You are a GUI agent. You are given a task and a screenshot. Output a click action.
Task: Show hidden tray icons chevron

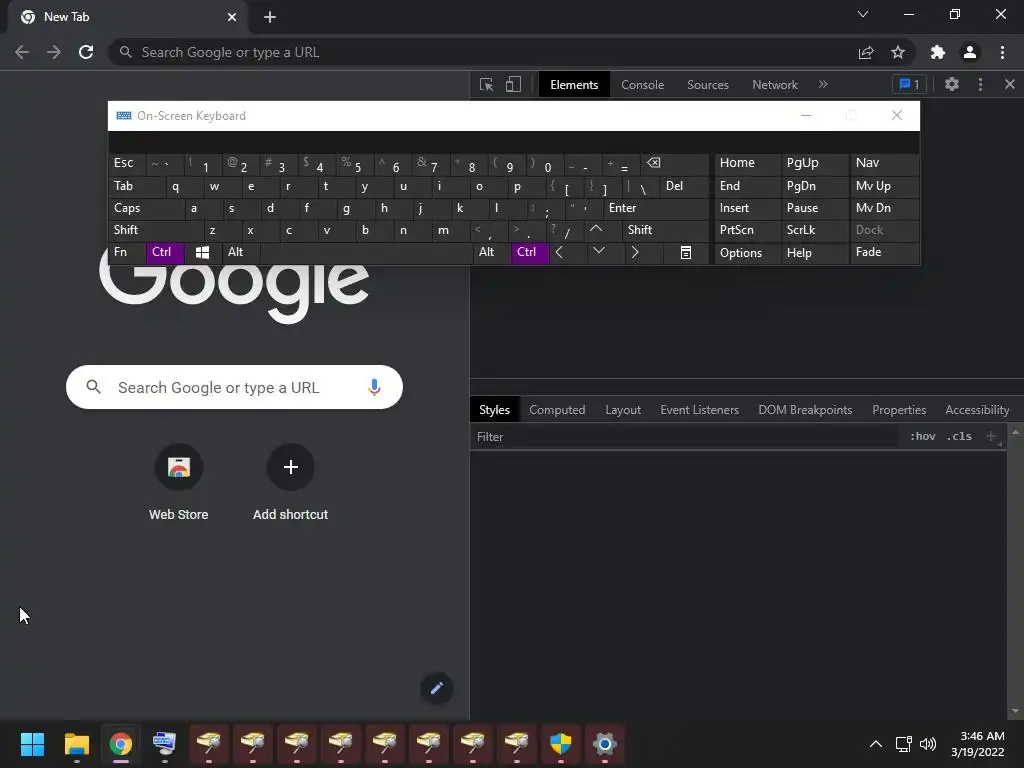point(876,744)
